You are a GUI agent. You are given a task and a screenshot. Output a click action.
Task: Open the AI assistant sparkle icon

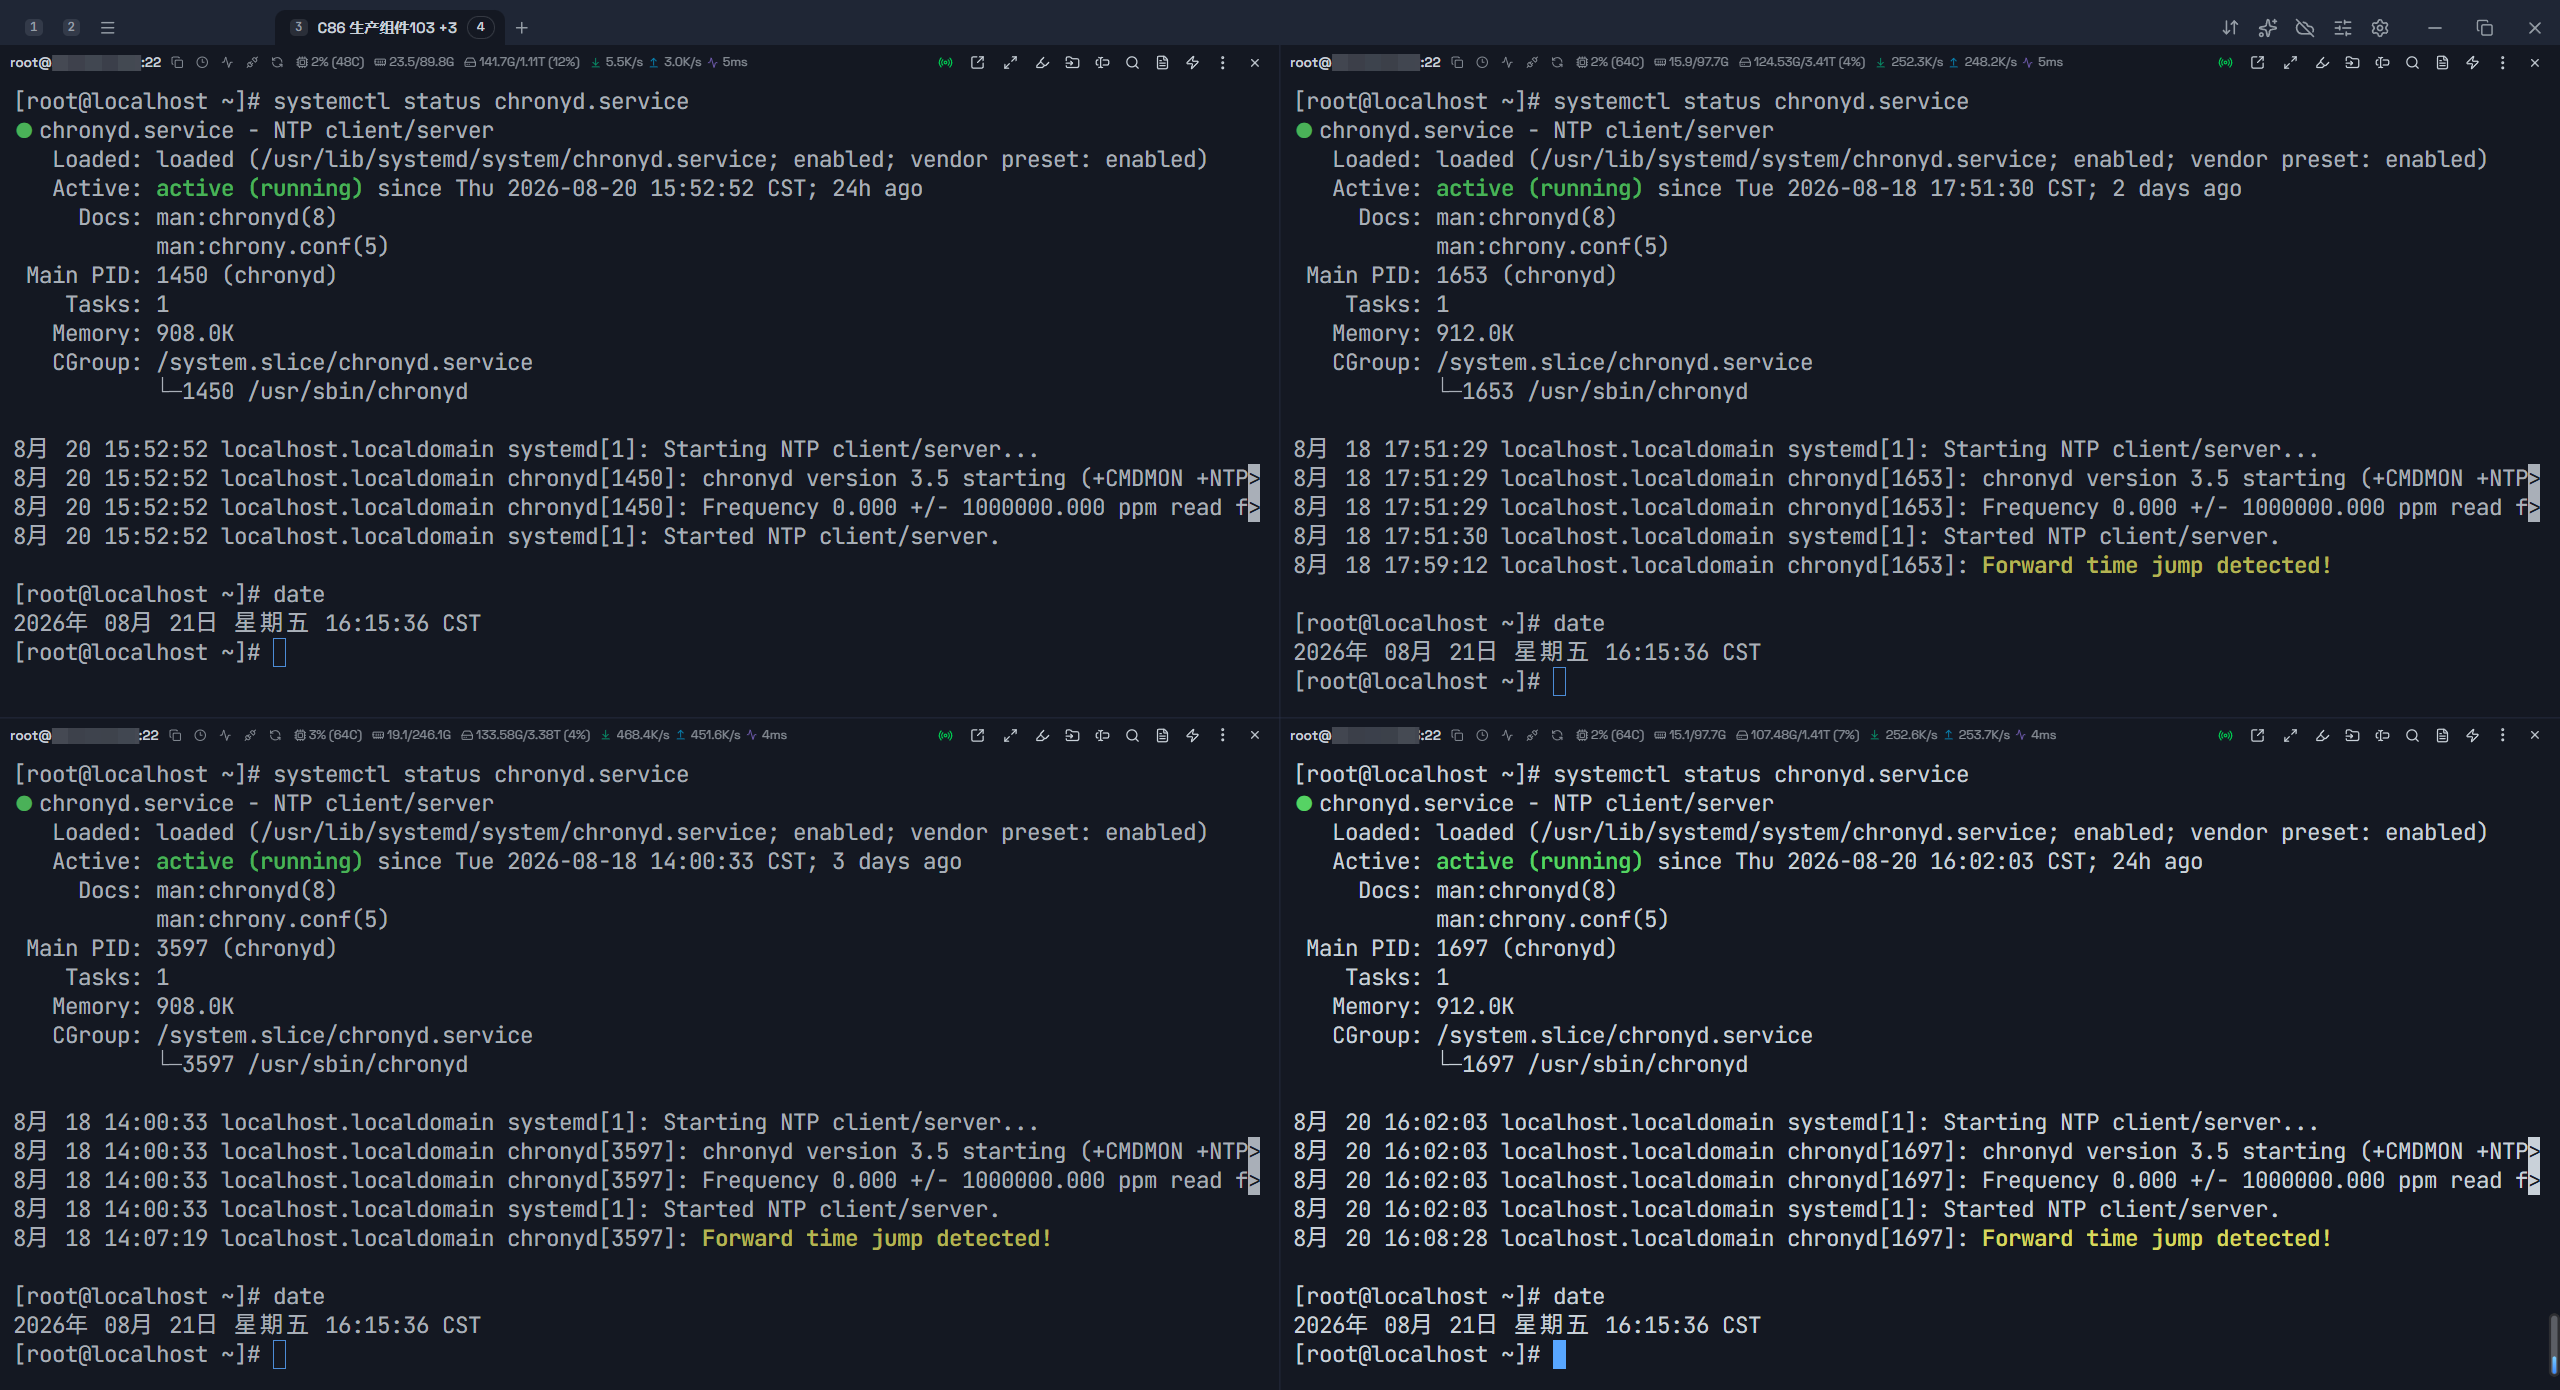2267,28
